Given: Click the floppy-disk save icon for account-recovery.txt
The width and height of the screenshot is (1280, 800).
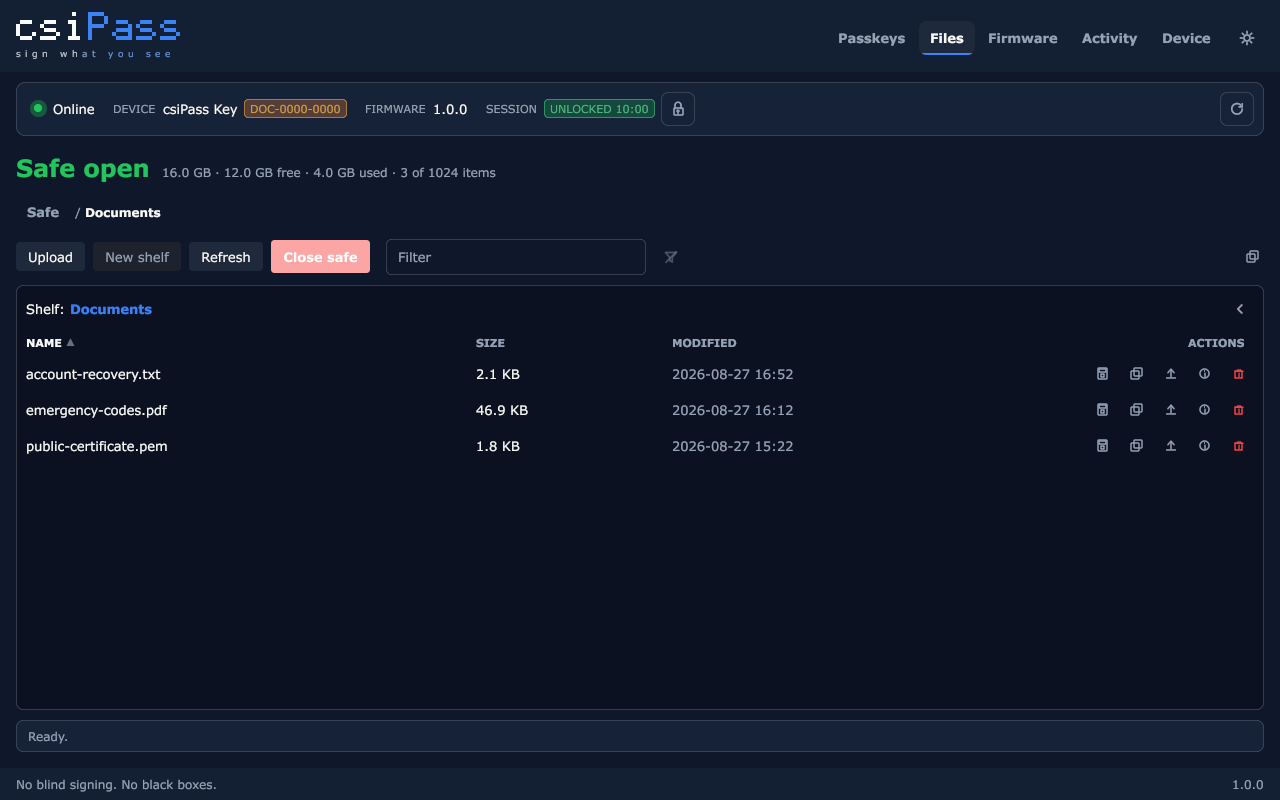Looking at the screenshot, I should click(1102, 374).
